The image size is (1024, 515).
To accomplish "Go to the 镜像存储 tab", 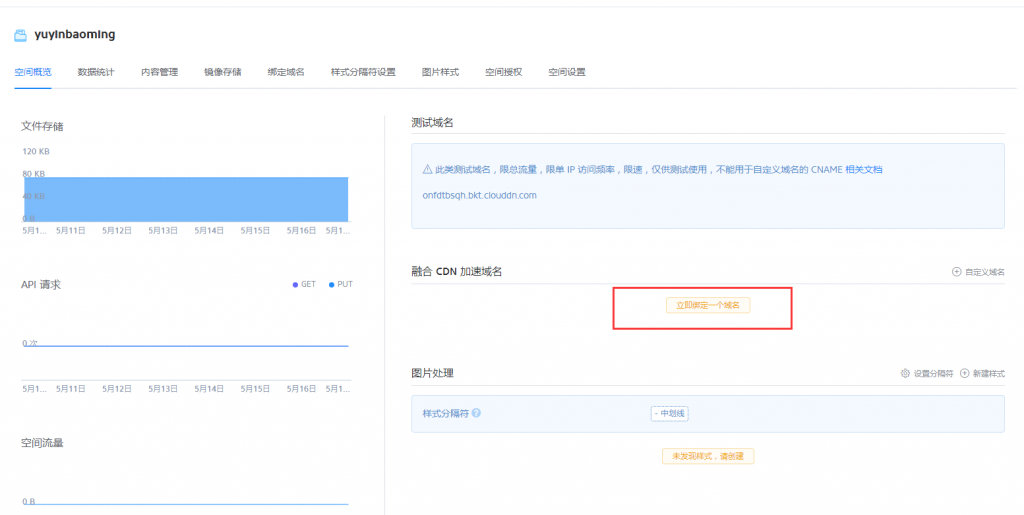I will click(x=222, y=72).
